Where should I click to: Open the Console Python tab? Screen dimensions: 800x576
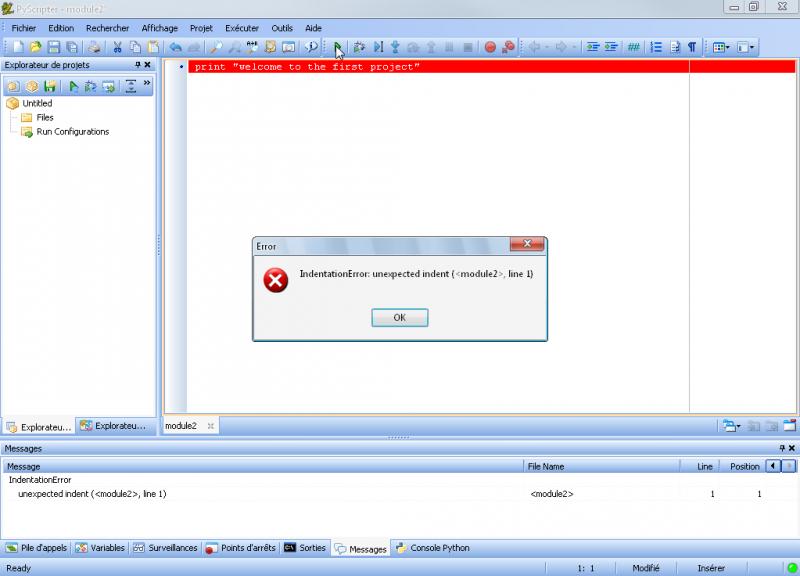point(433,548)
